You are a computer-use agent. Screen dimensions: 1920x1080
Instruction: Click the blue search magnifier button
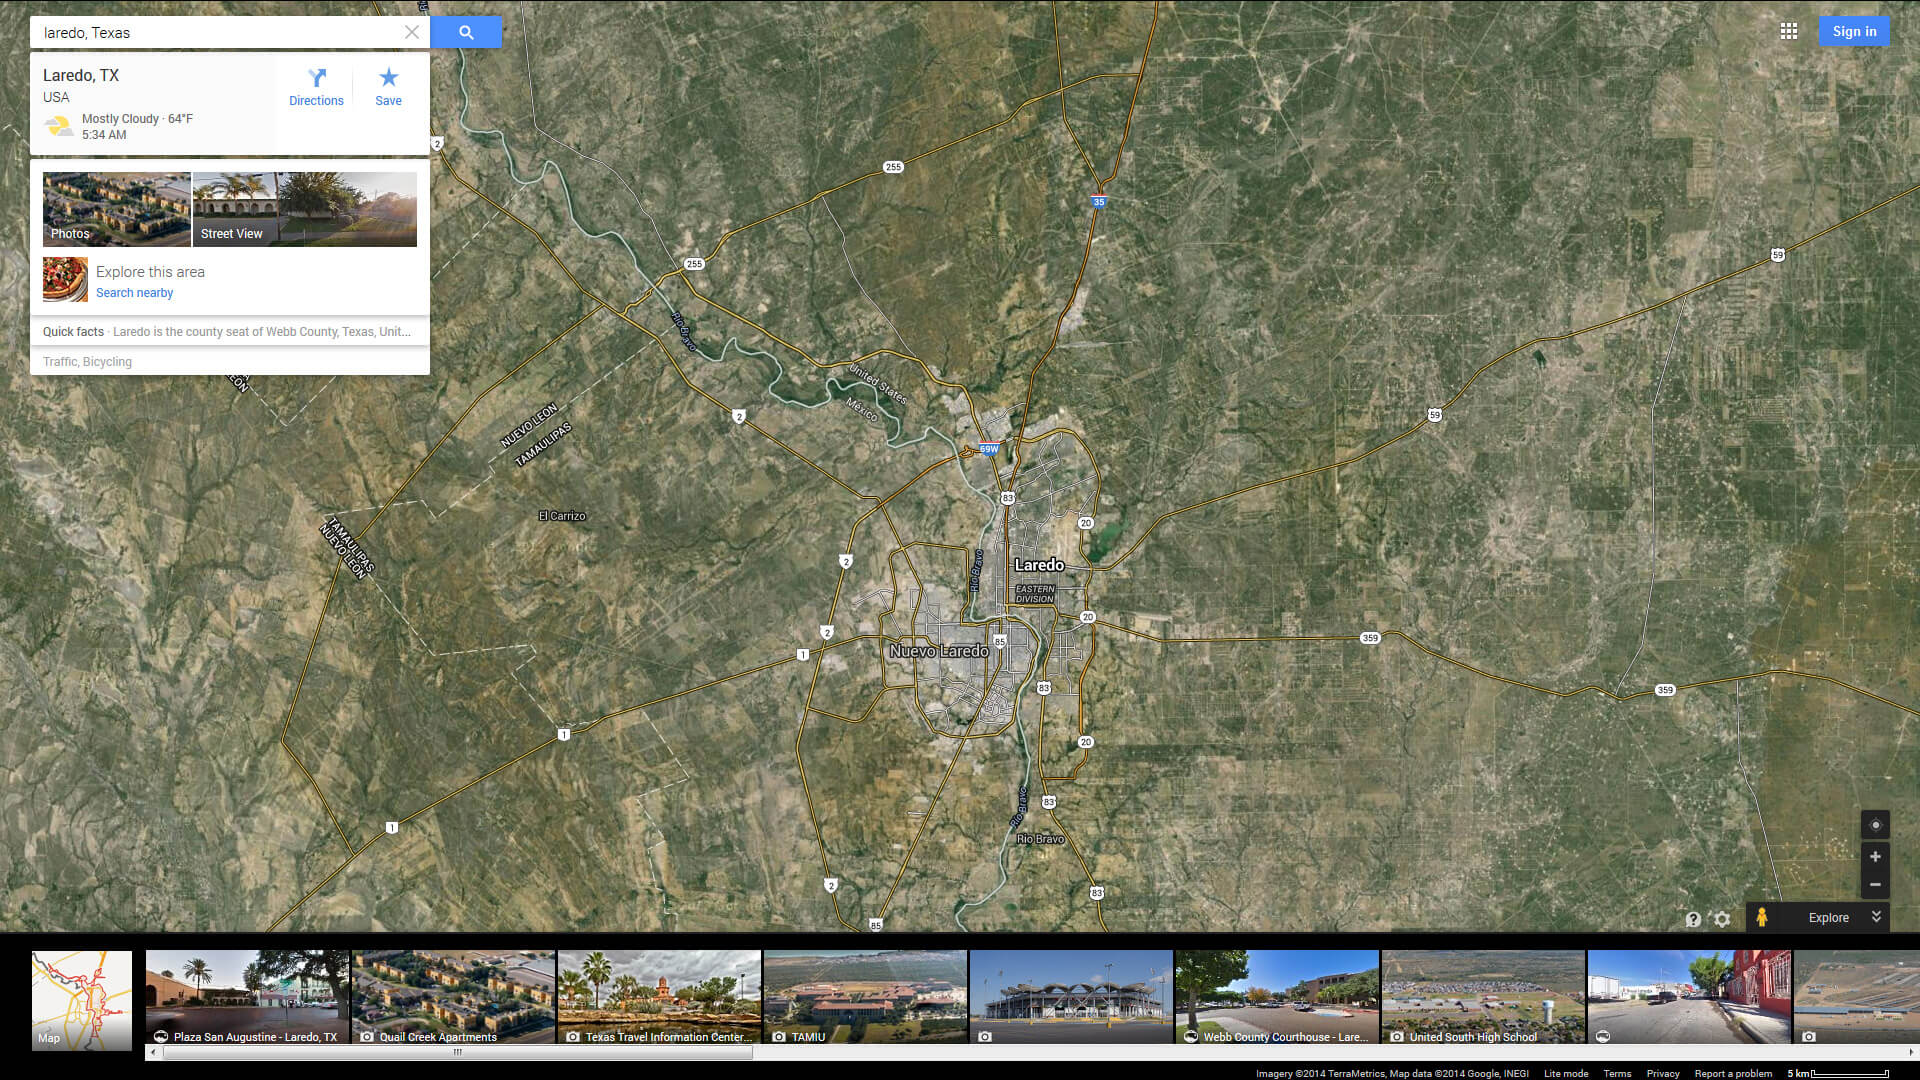(466, 32)
